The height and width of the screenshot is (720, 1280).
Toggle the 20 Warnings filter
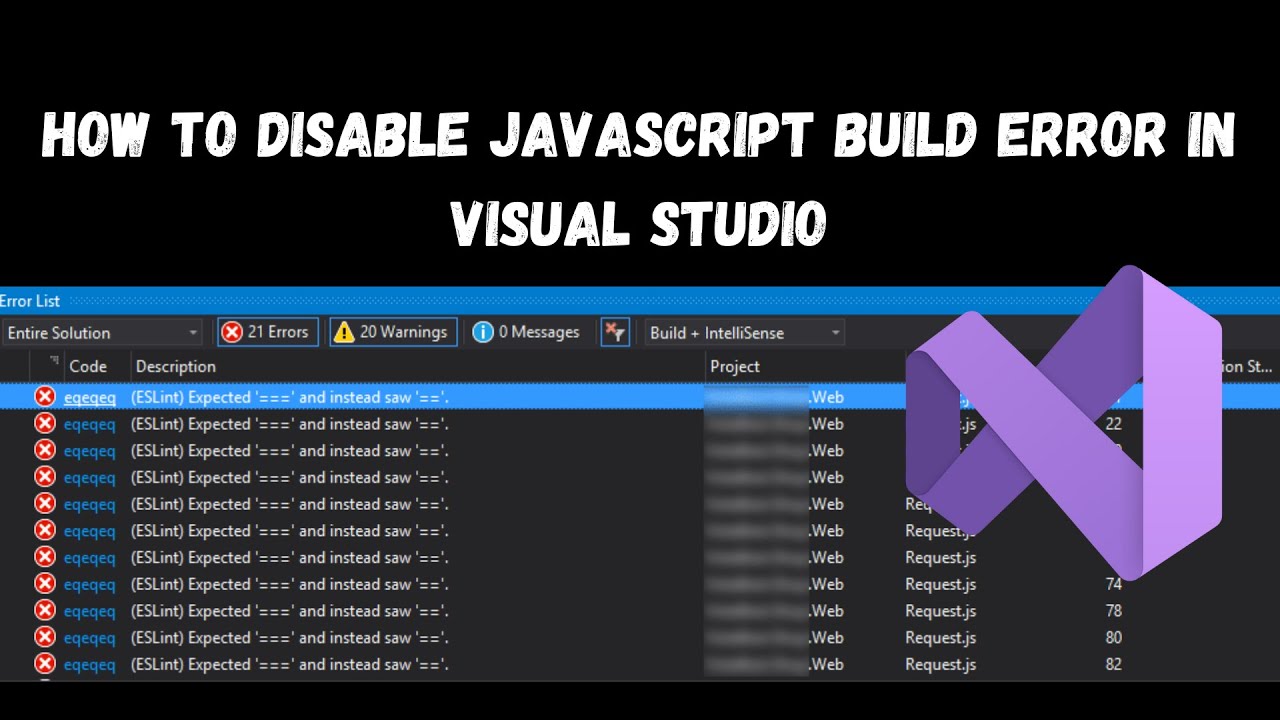tap(394, 332)
